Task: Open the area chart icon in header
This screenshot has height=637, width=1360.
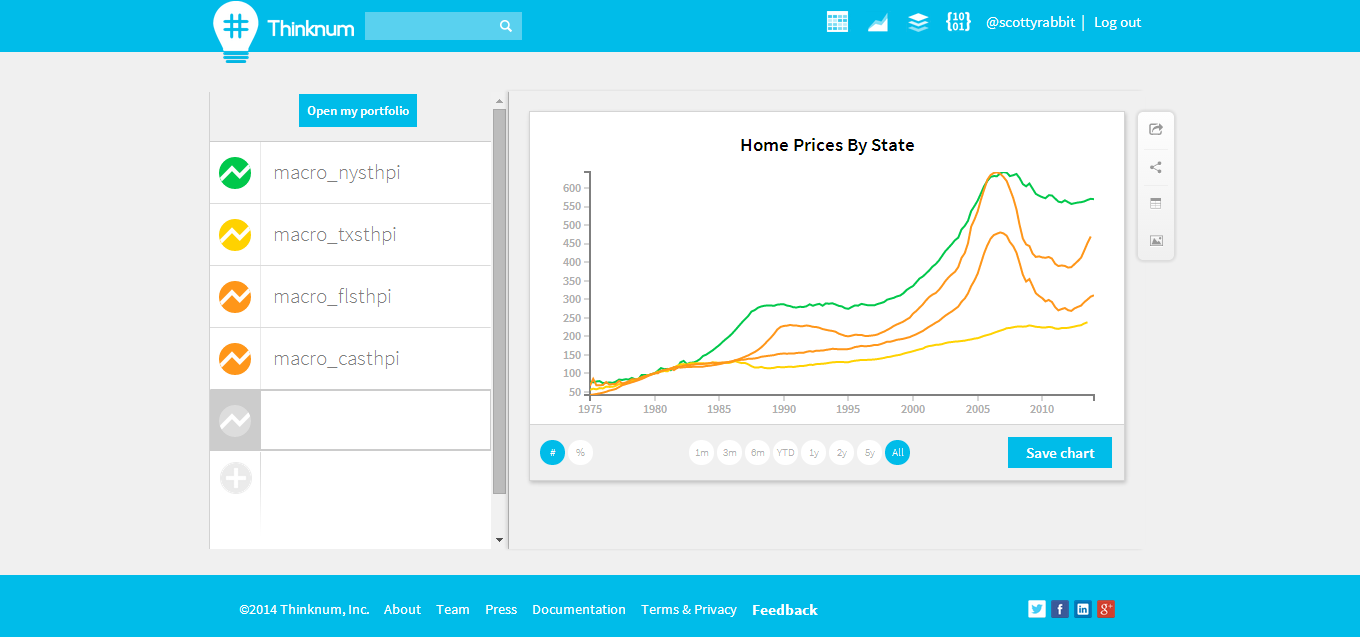Action: (x=877, y=22)
